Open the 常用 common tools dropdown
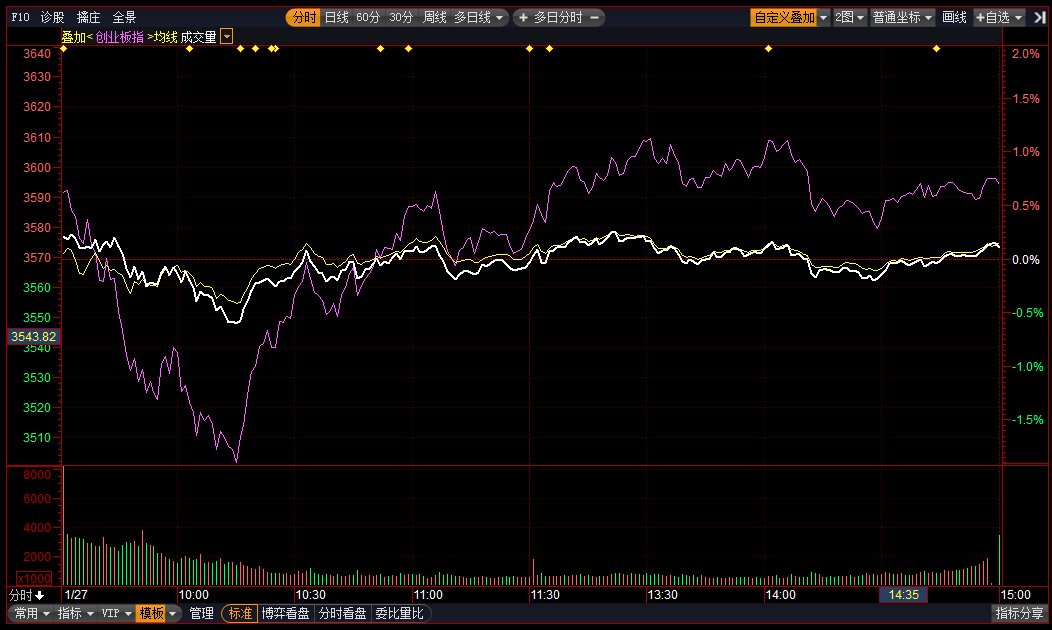Viewport: 1052px width, 630px height. (x=32, y=613)
